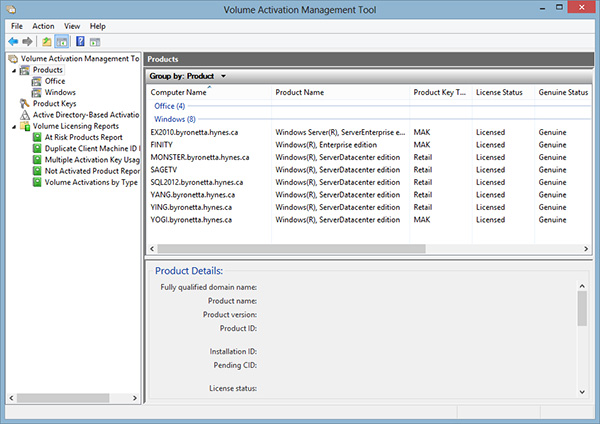Viewport: 600px width, 424px height.
Task: Toggle the Show/Hide Console Tree icon
Action: point(61,41)
